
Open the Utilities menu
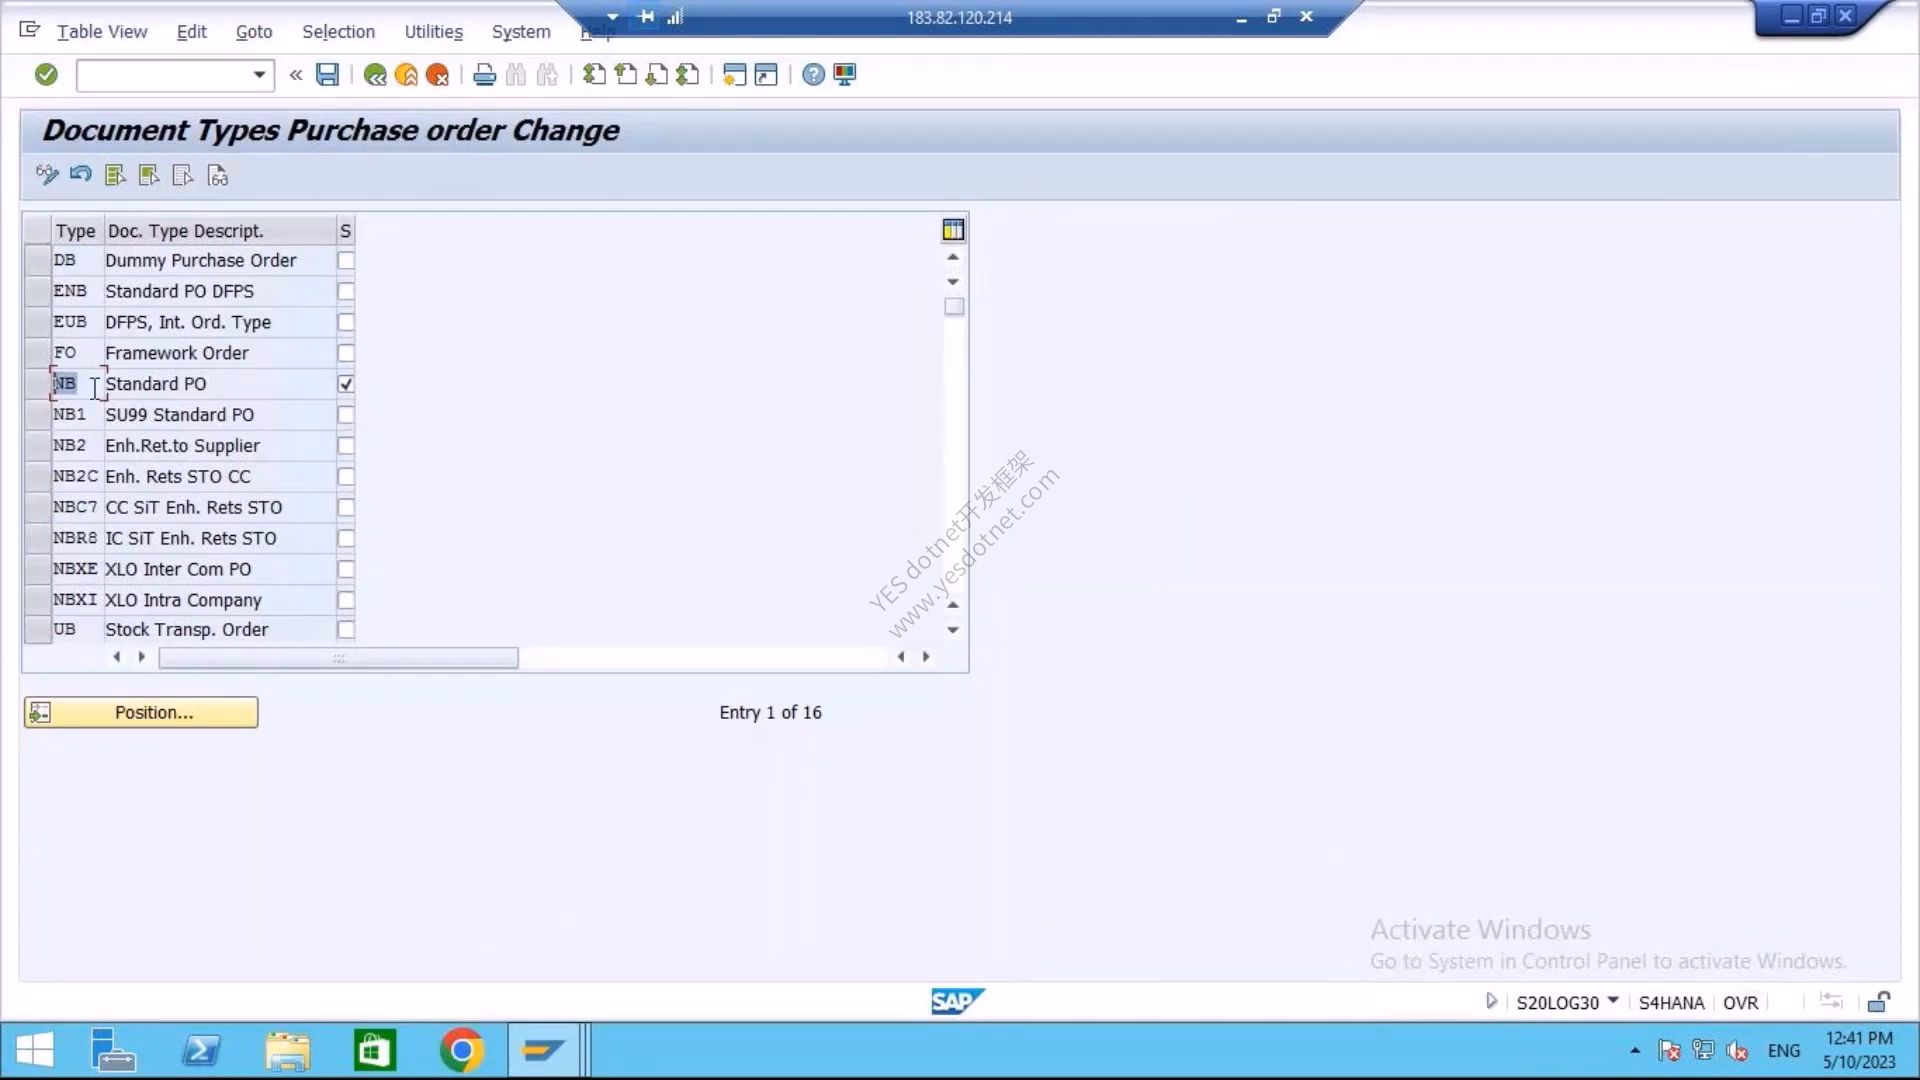433,31
